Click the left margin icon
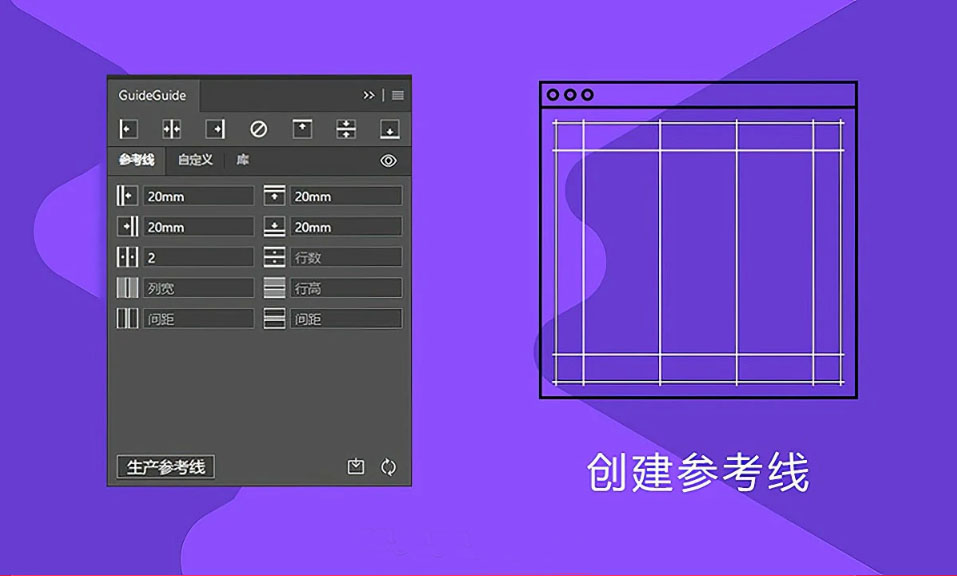The width and height of the screenshot is (957, 576). (127, 196)
